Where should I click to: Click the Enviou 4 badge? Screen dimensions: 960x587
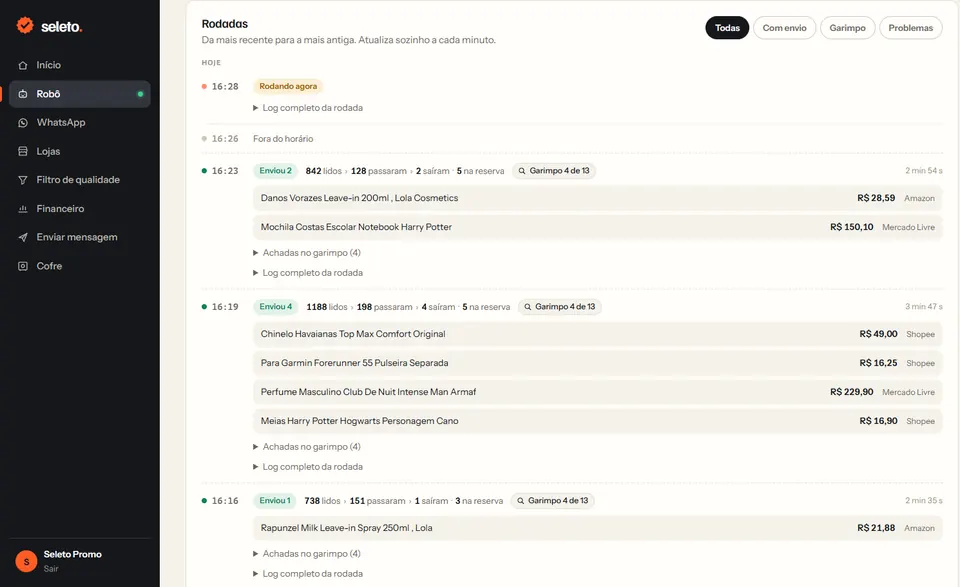[x=276, y=307]
